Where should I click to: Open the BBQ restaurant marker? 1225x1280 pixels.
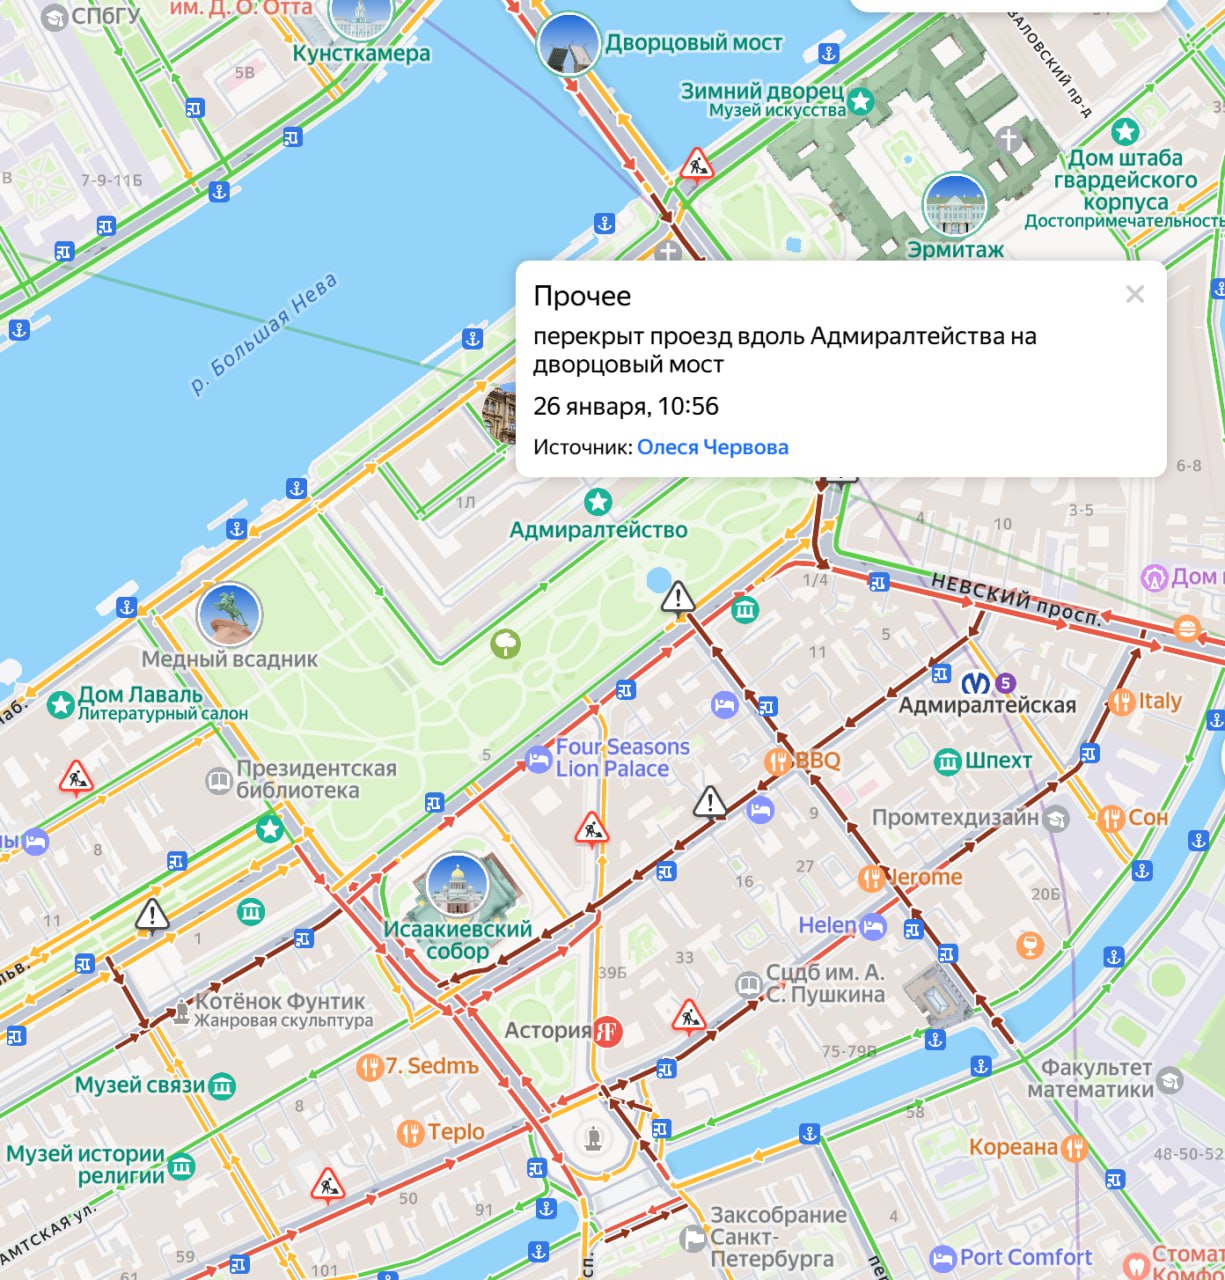[x=779, y=761]
